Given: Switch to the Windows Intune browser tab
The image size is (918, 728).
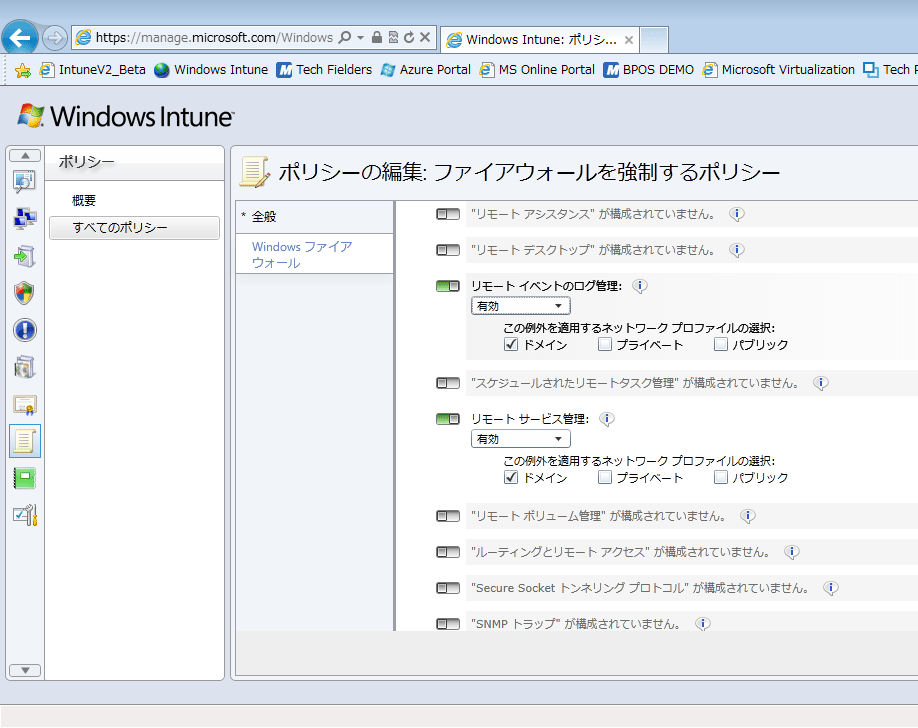Looking at the screenshot, I should tap(539, 40).
